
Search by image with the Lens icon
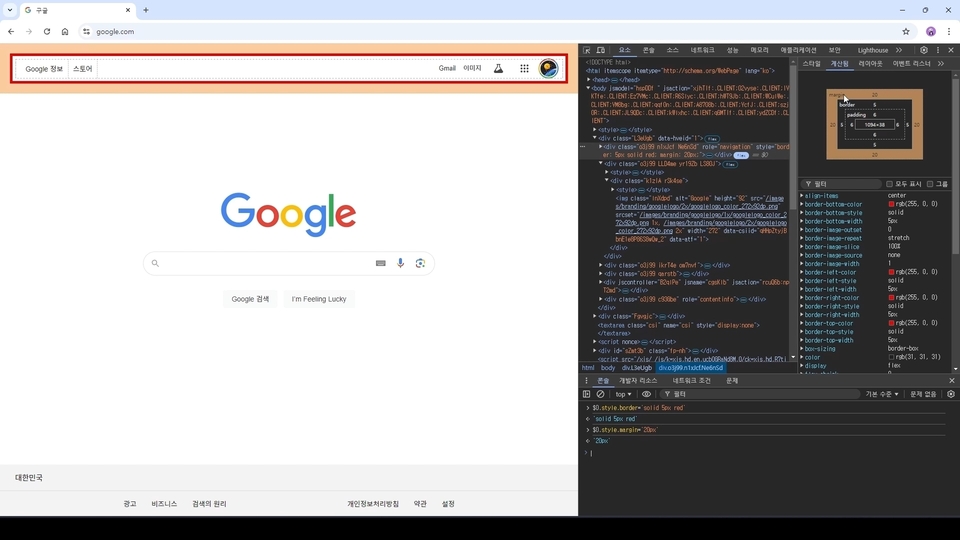click(420, 263)
